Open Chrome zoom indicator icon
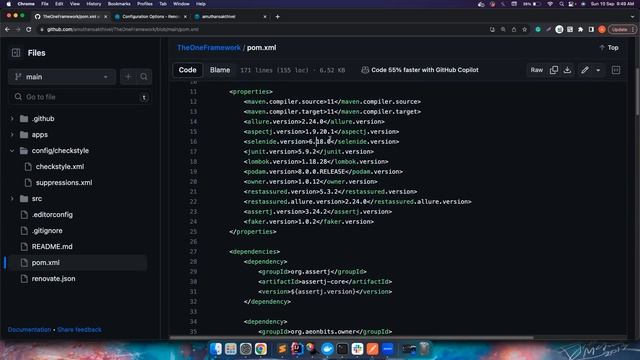640x360 pixels. [x=503, y=29]
